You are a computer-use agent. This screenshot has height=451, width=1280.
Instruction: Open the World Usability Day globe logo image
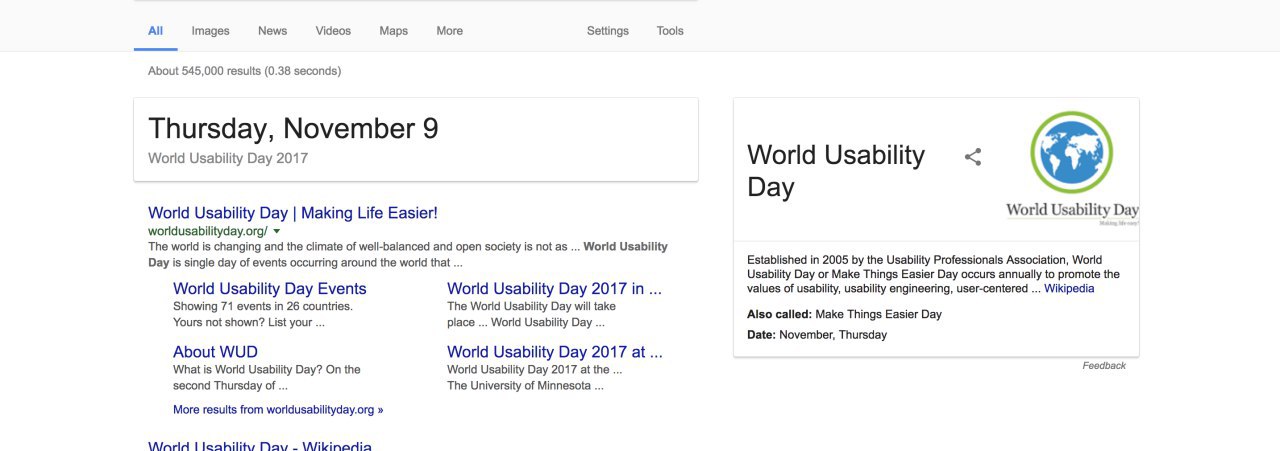coord(1072,169)
